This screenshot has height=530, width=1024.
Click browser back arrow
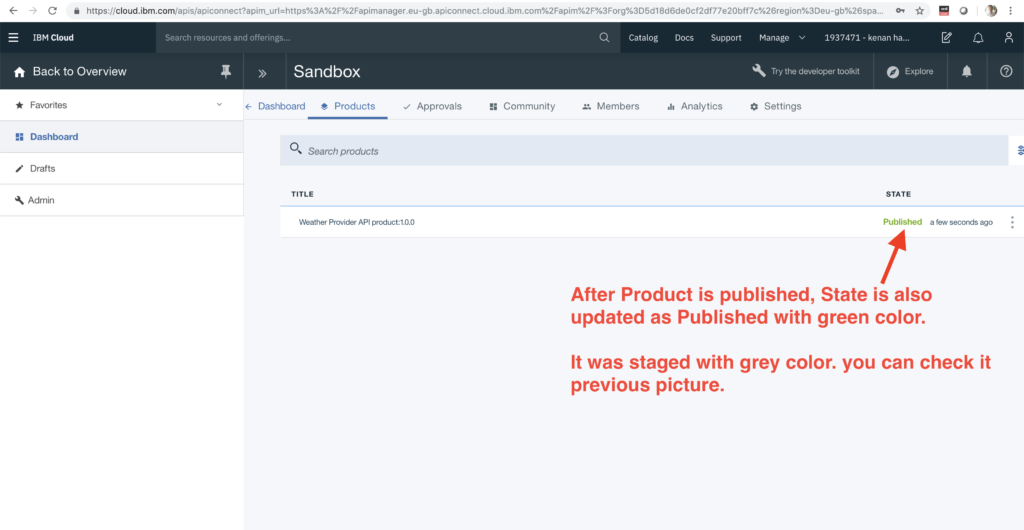(13, 10)
